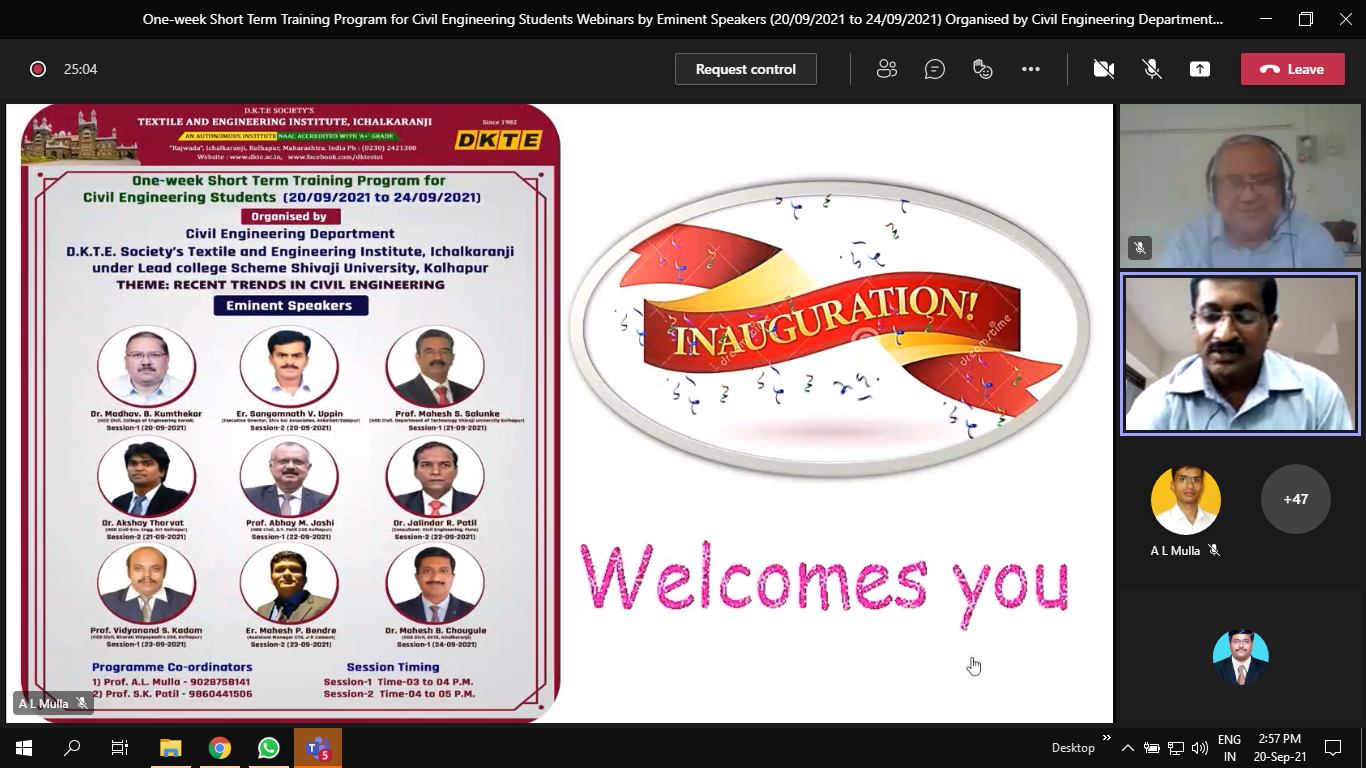Open the network tray icon
1366x768 pixels.
[1176, 747]
